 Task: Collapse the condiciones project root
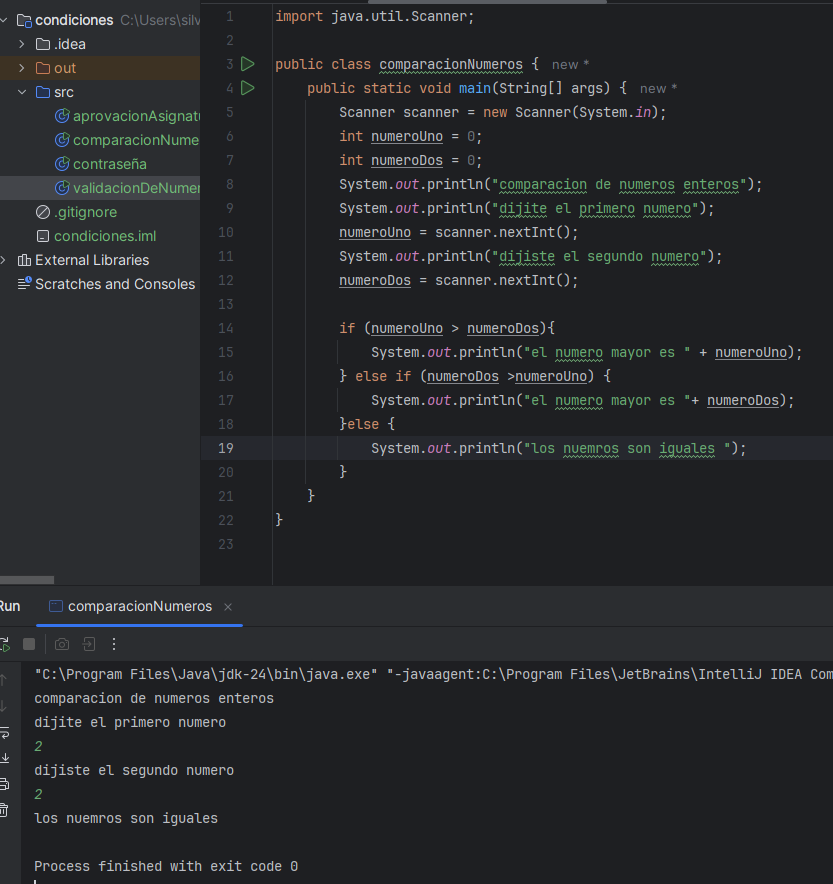(4, 20)
